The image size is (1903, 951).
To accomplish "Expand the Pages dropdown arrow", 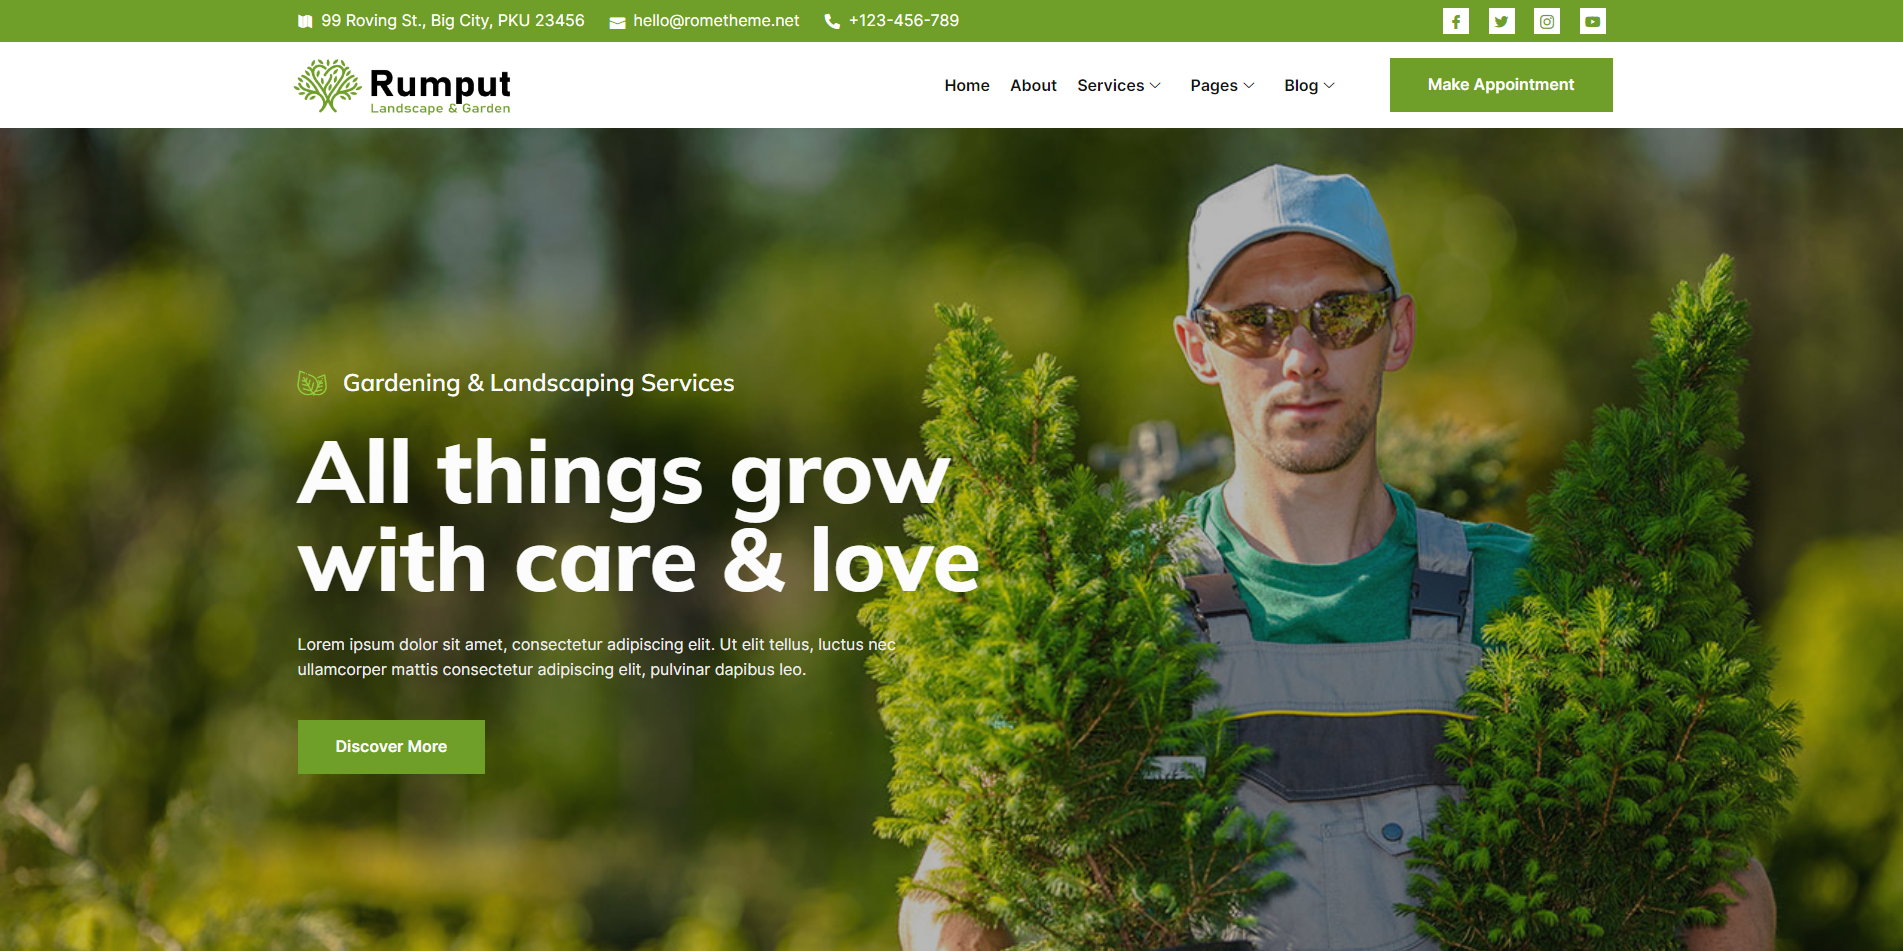I will (1248, 86).
